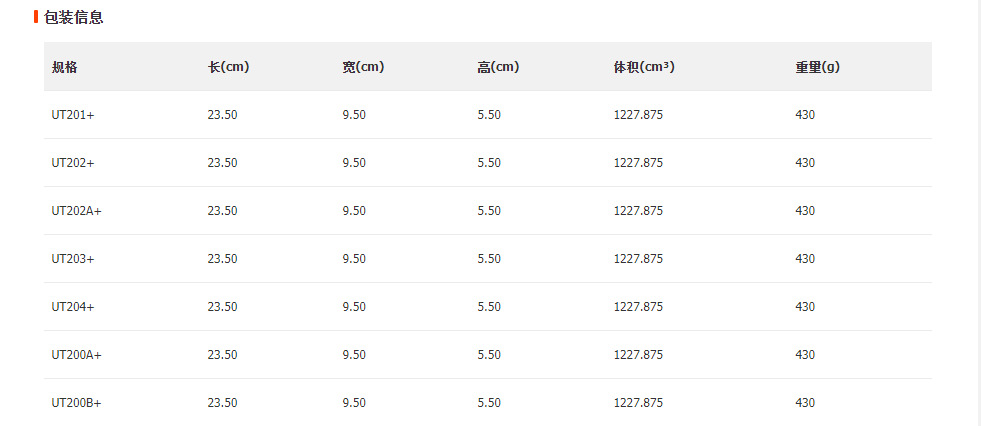Select the UT200A+ spec cell

point(77,355)
